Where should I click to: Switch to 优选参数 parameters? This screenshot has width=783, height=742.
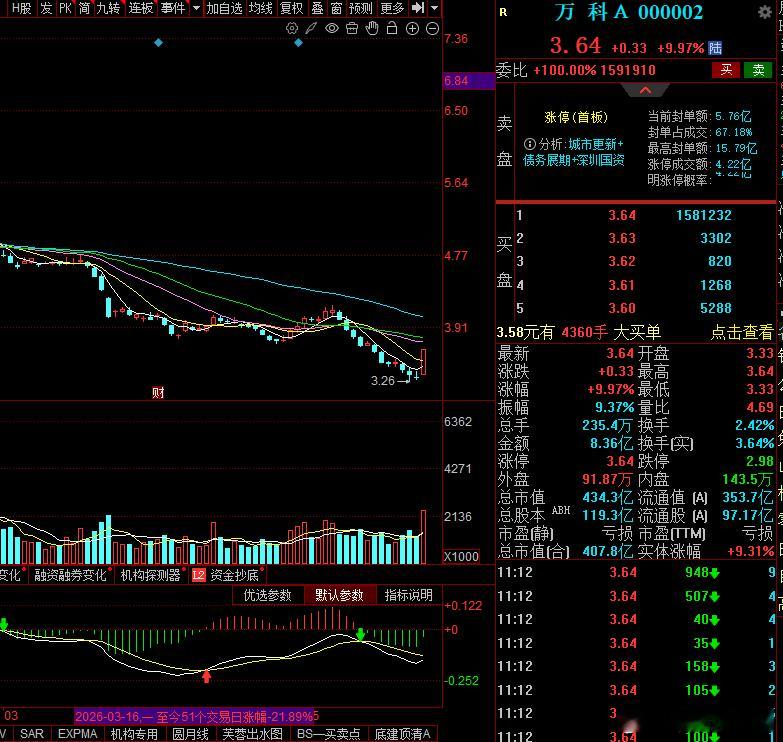point(267,595)
